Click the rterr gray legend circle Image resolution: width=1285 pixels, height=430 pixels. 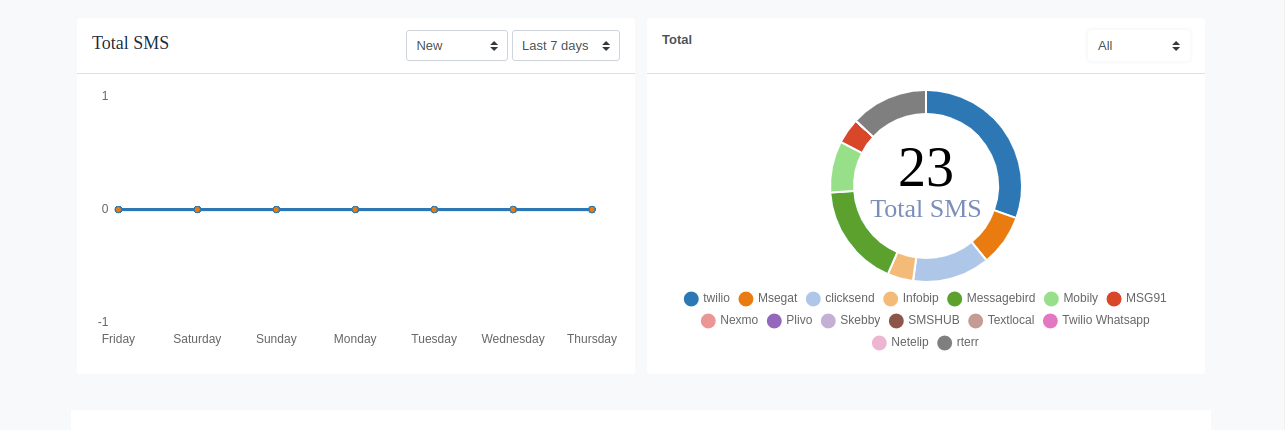coord(945,343)
